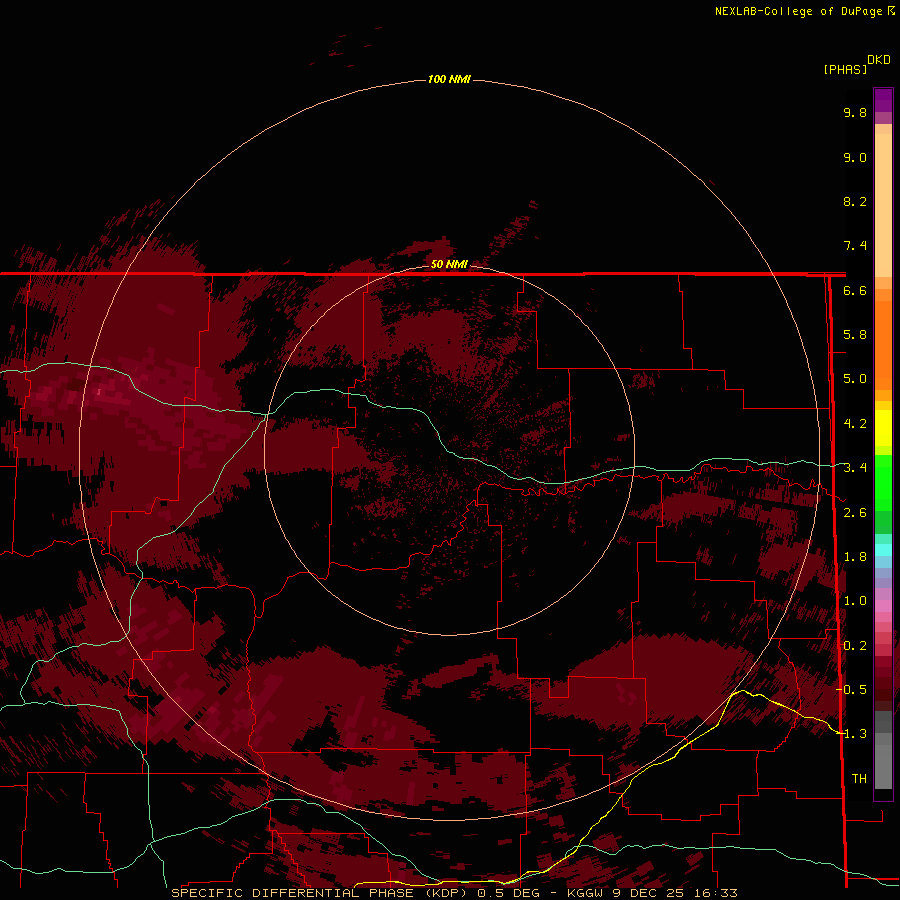Click the 9 DEC 25 date in the caption
Screen dimensions: 900x900
point(650,893)
